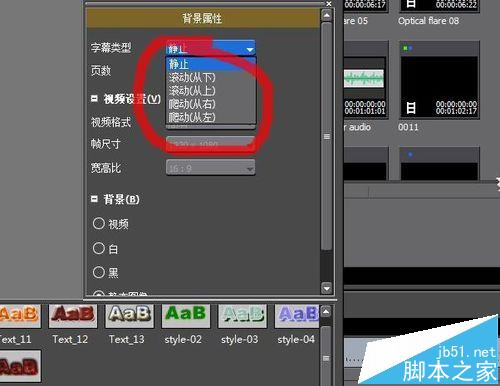Click the 帧尺寸 label
Image resolution: width=500 pixels, height=386 pixels.
(x=106, y=144)
